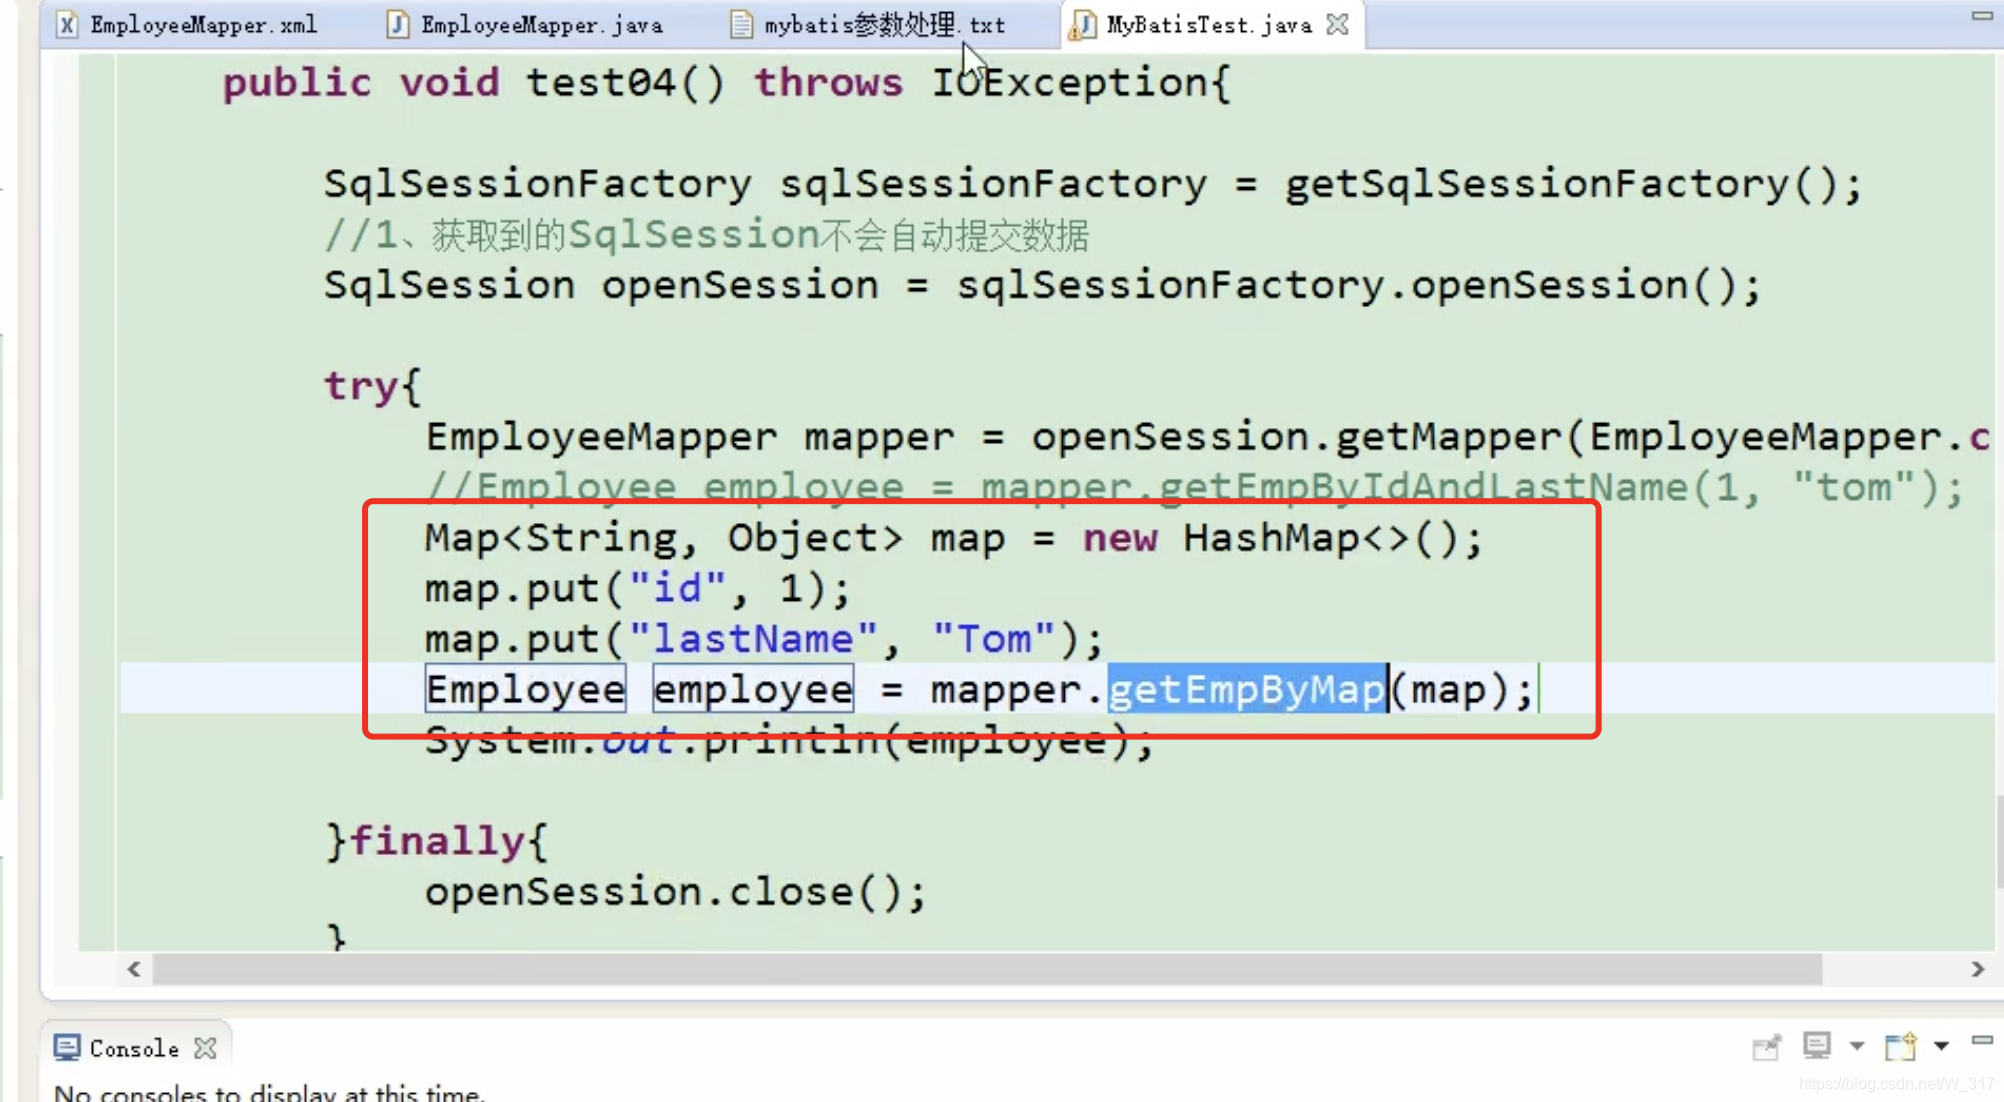The image size is (2004, 1102).
Task: Expand Display Selected Console dropdown arrow
Action: pyautogui.click(x=1856, y=1046)
